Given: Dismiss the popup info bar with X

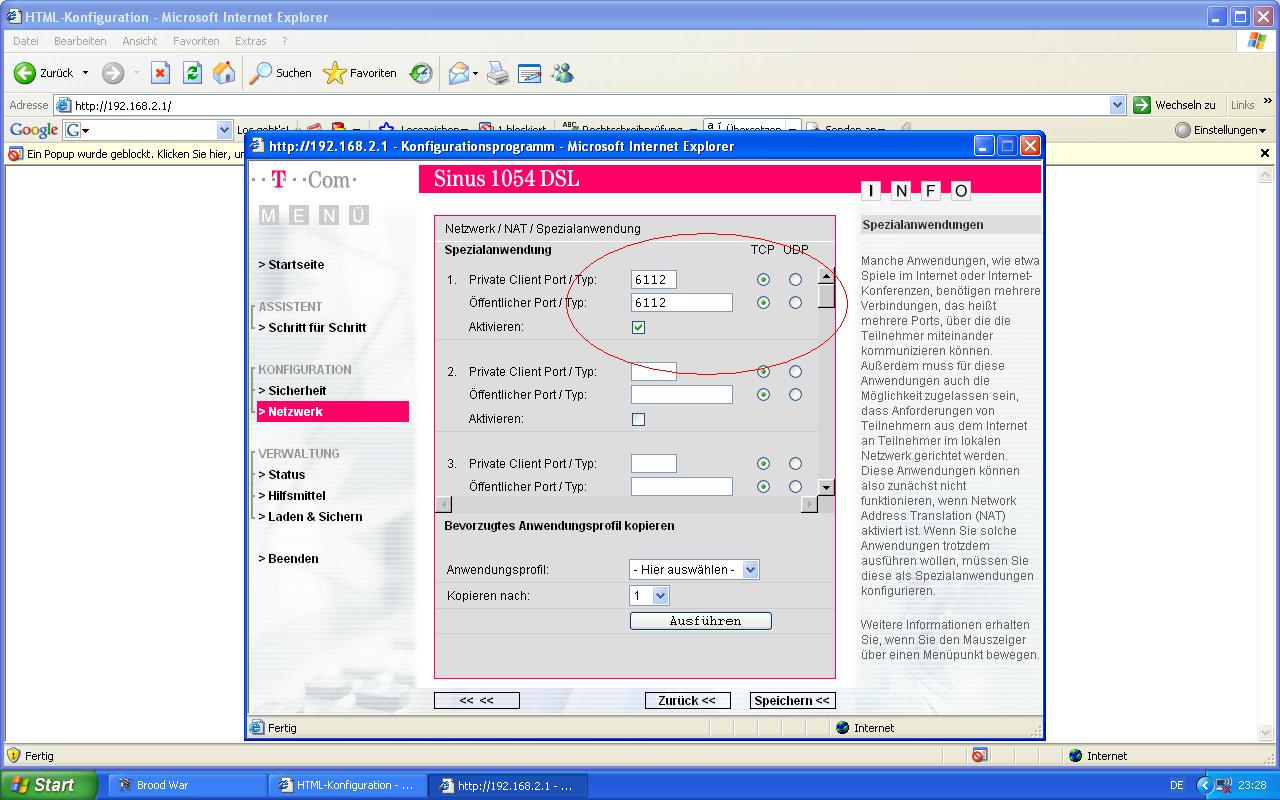Looking at the screenshot, I should click(1265, 154).
